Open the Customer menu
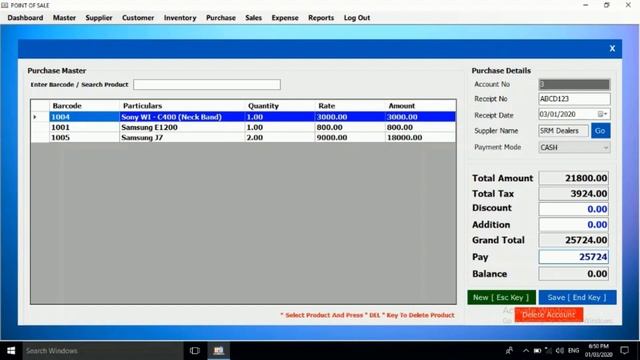Viewport: 640px width, 360px height. 138,18
